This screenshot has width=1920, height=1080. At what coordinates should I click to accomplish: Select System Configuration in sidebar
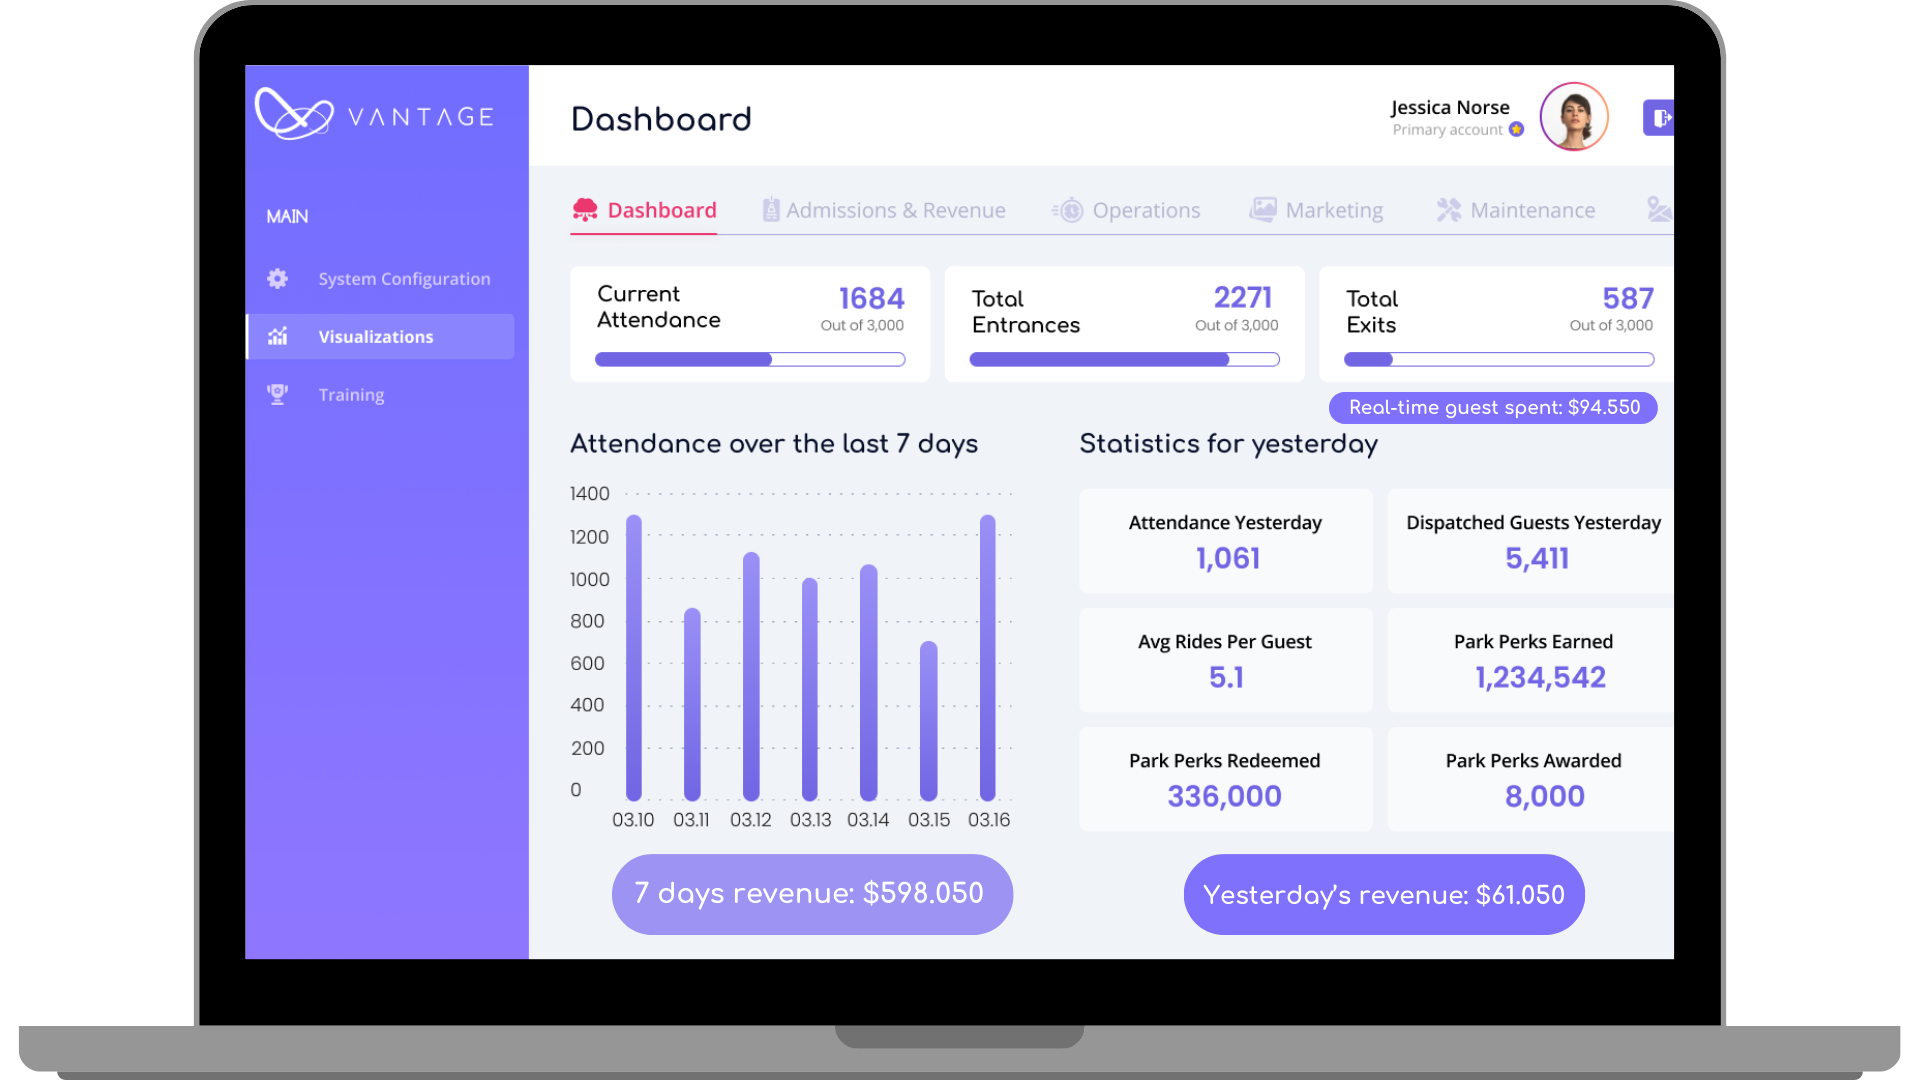380,279
